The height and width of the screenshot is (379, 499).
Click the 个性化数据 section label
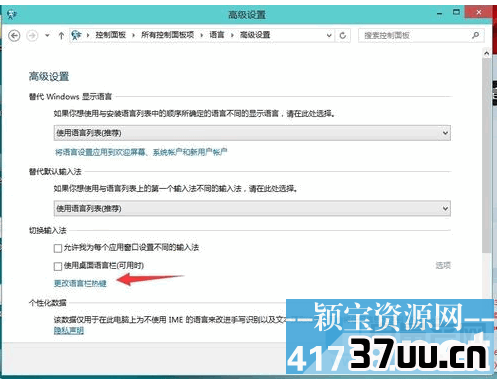point(48,303)
